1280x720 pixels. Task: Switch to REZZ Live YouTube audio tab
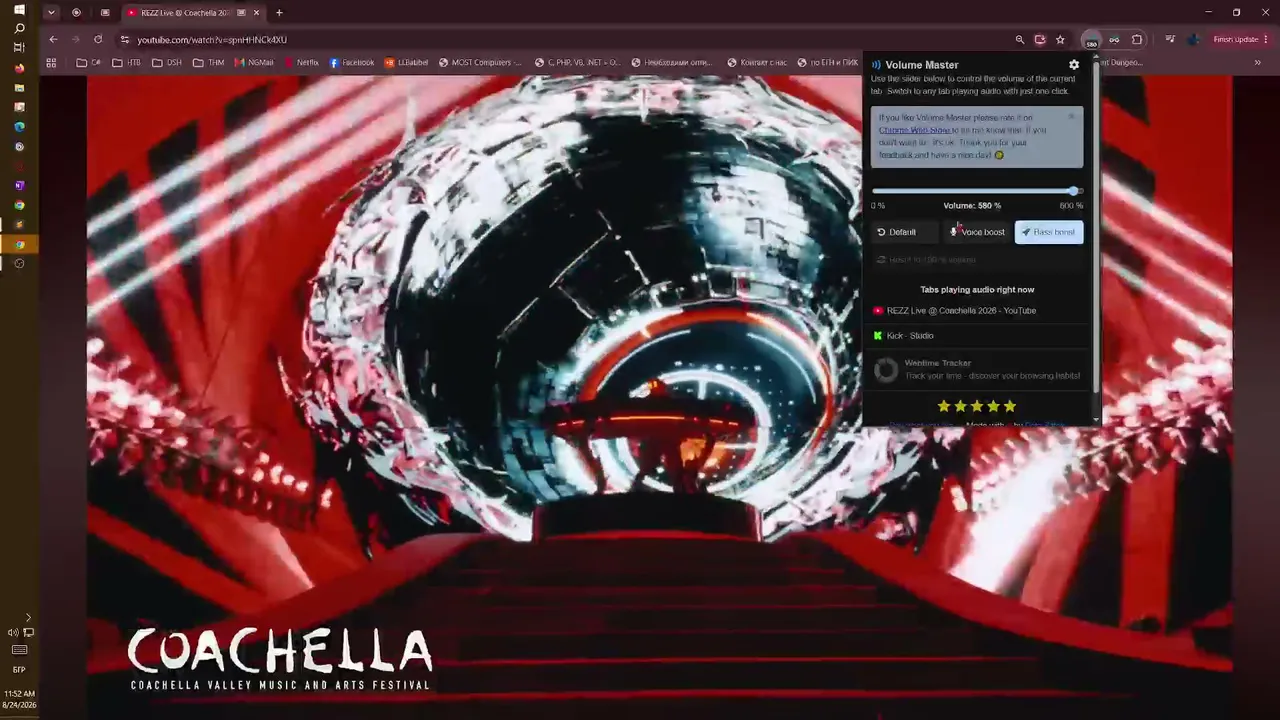[977, 311]
